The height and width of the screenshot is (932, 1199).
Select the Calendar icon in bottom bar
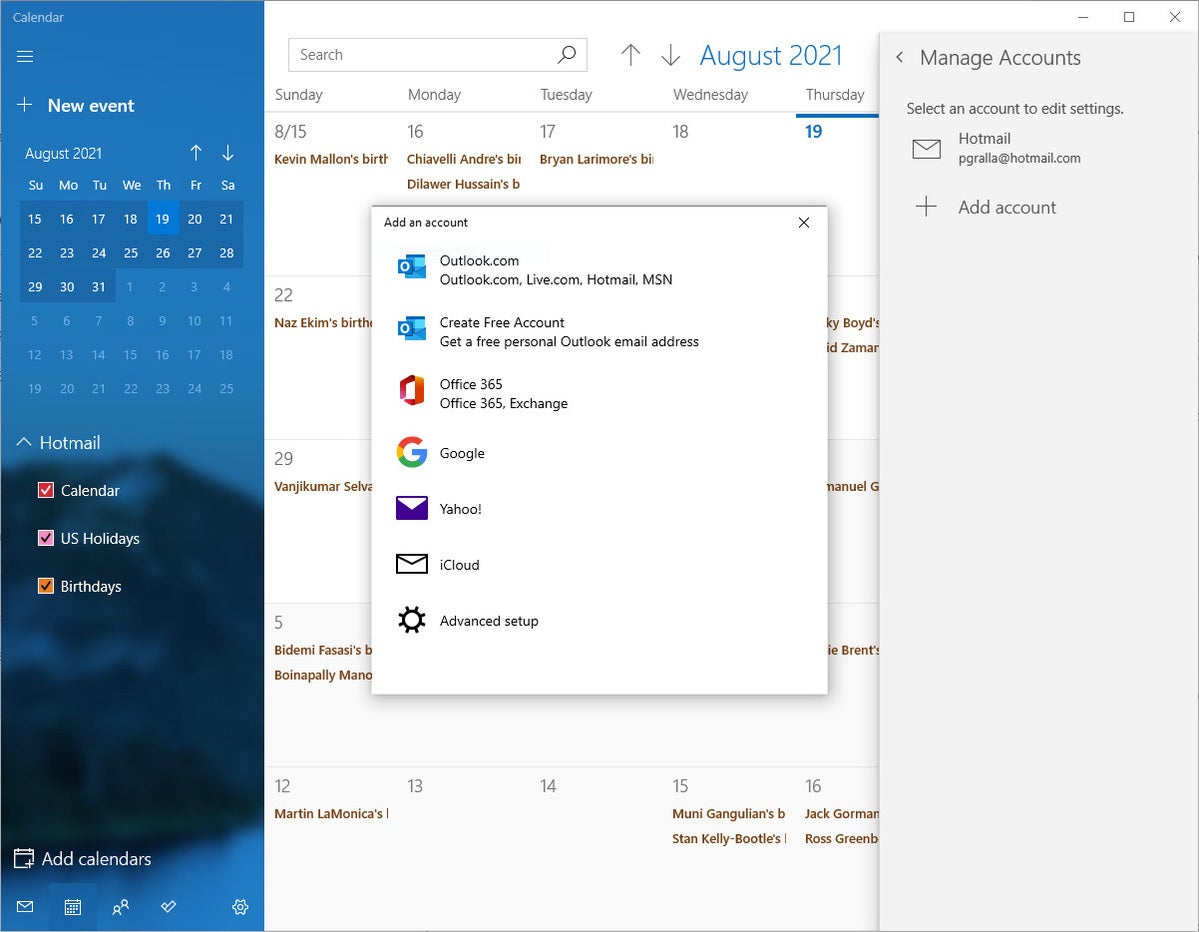73,907
